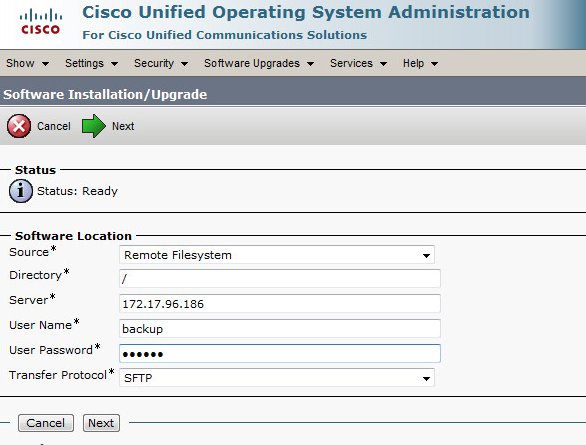The width and height of the screenshot is (586, 445).
Task: Click the Status info icon
Action: click(21, 191)
